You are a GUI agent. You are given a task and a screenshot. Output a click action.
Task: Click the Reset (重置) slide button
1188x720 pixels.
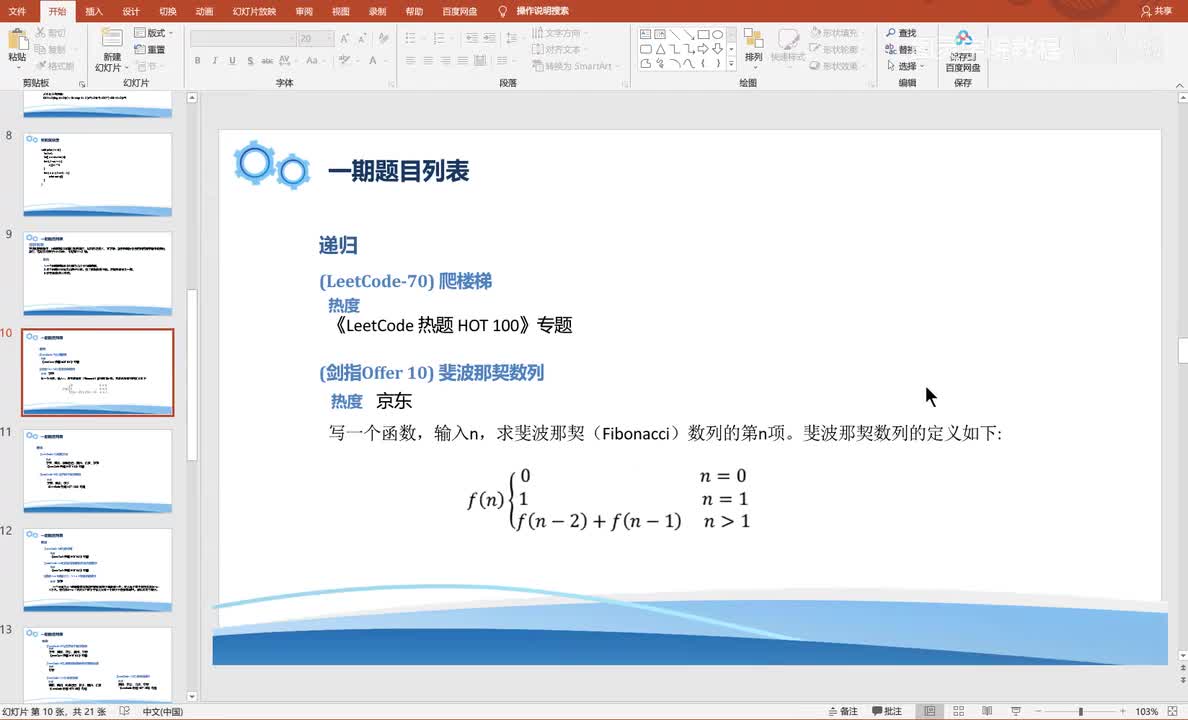(150, 49)
